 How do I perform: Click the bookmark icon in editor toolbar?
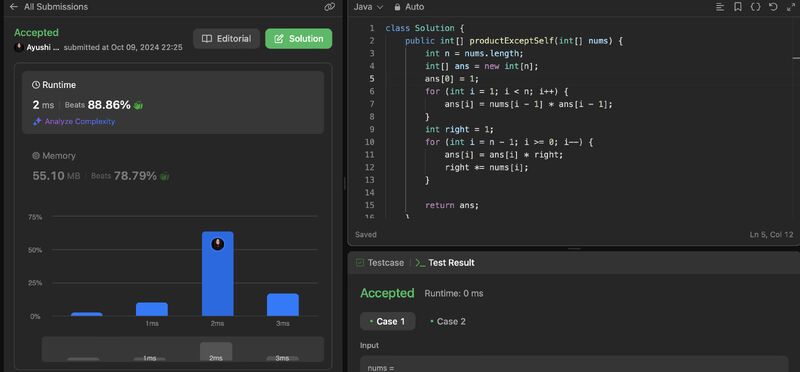(x=738, y=7)
